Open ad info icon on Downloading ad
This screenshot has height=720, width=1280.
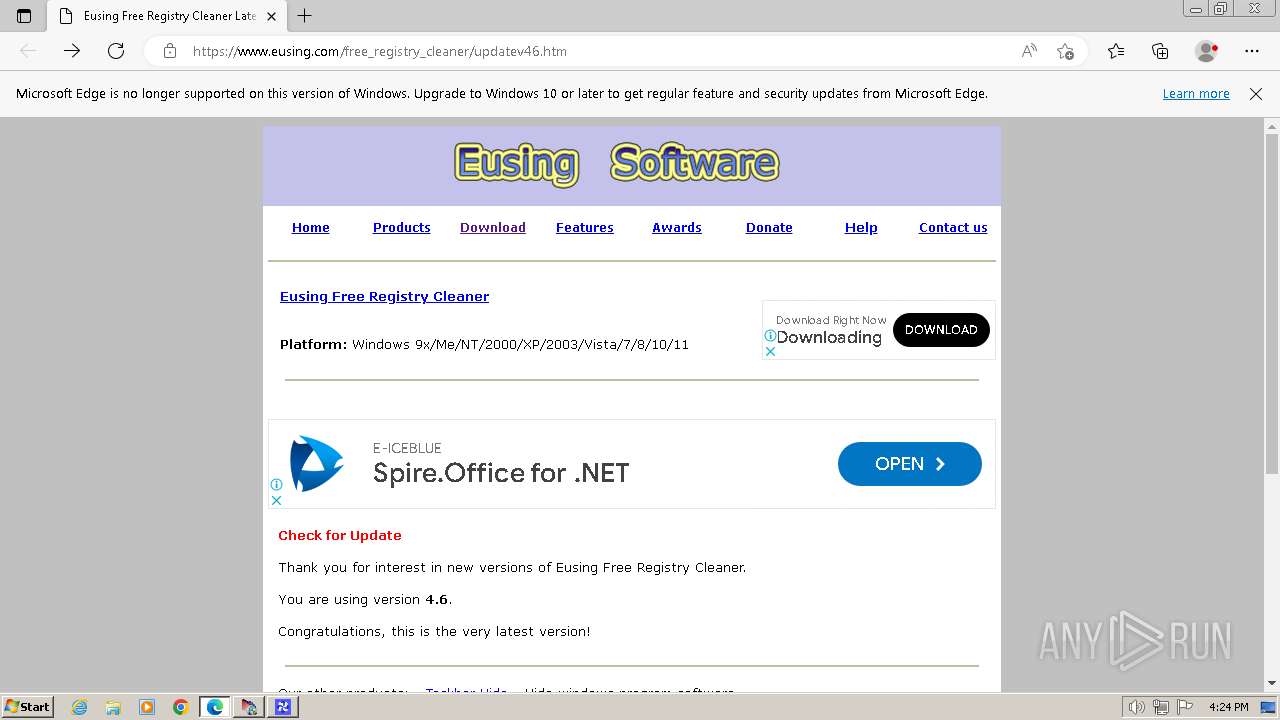[770, 337]
